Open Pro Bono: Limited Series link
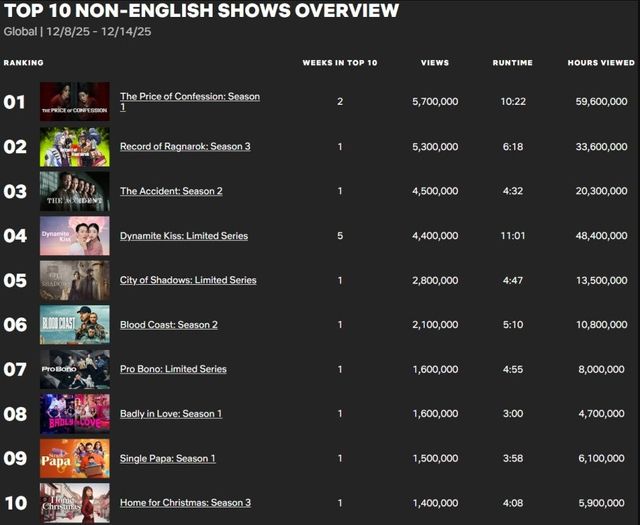The width and height of the screenshot is (640, 525). [x=173, y=369]
